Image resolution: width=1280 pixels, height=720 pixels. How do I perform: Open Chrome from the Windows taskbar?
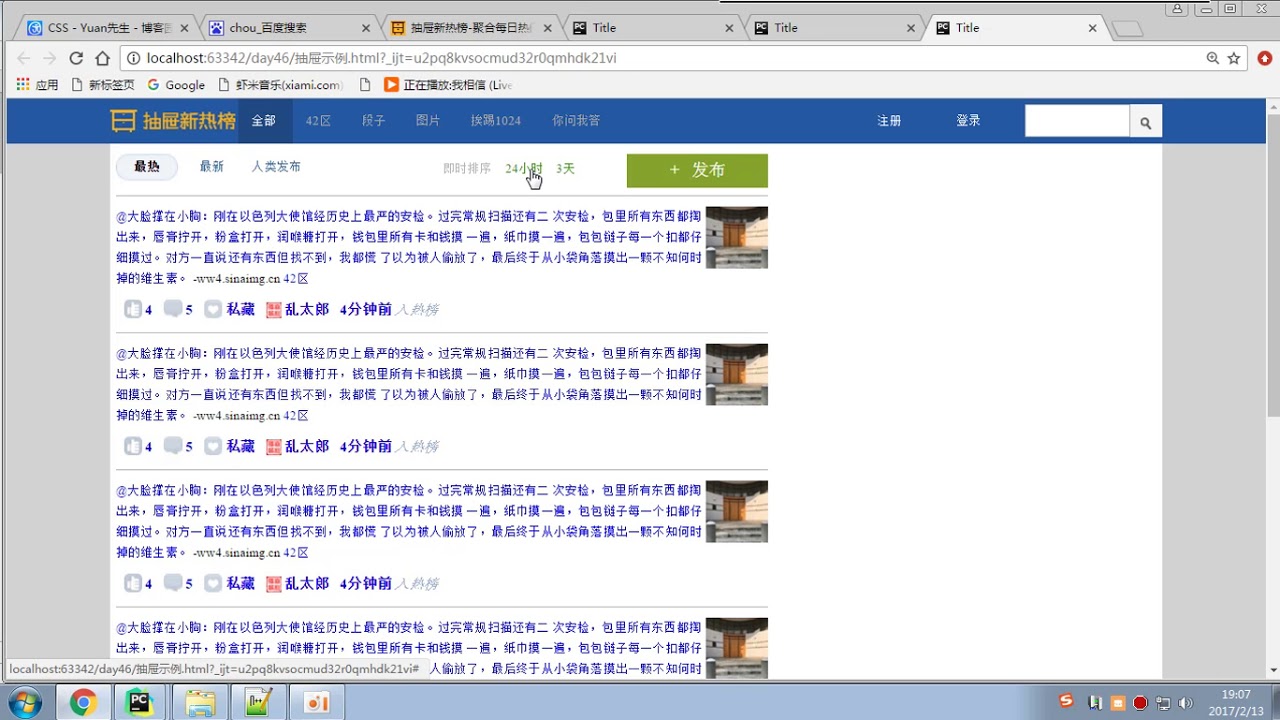(83, 703)
